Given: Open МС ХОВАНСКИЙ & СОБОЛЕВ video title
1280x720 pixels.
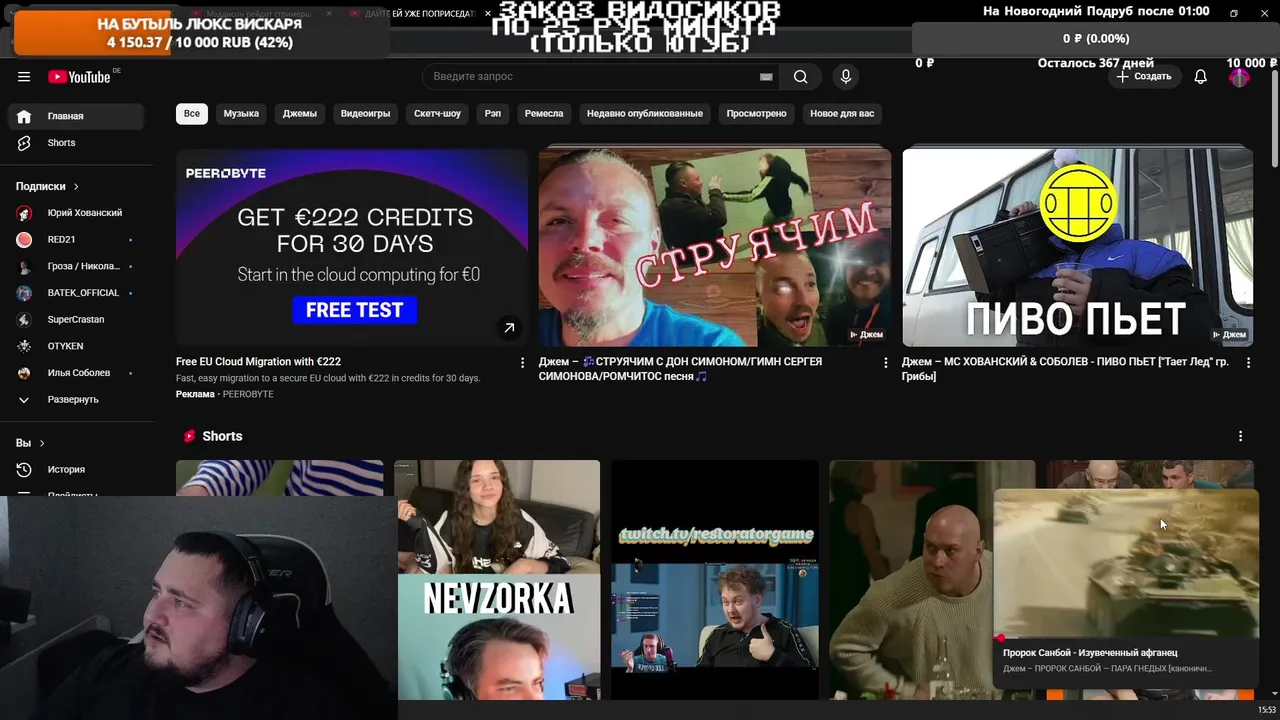Looking at the screenshot, I should tap(1065, 369).
